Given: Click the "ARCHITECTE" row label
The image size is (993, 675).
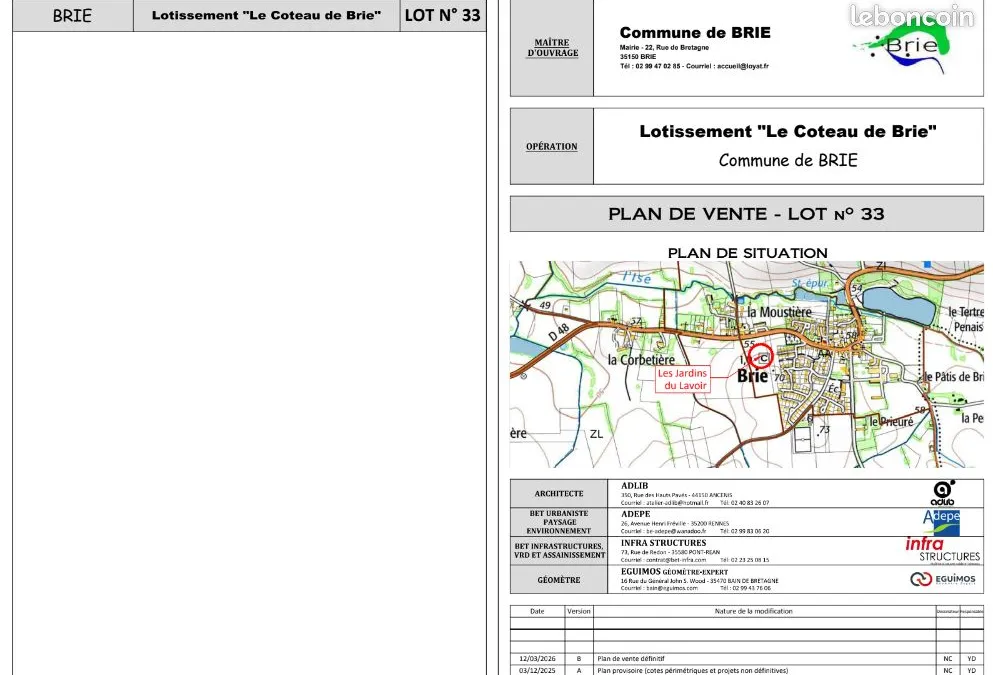Looking at the screenshot, I should click(559, 493).
